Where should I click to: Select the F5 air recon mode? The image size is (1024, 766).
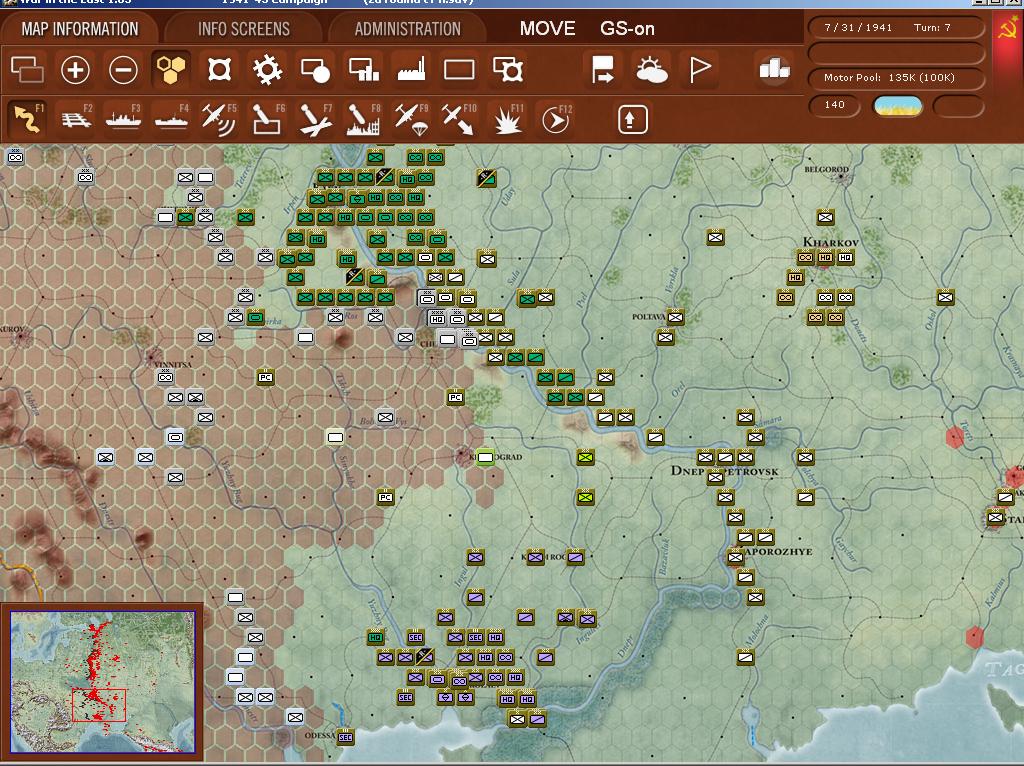219,119
